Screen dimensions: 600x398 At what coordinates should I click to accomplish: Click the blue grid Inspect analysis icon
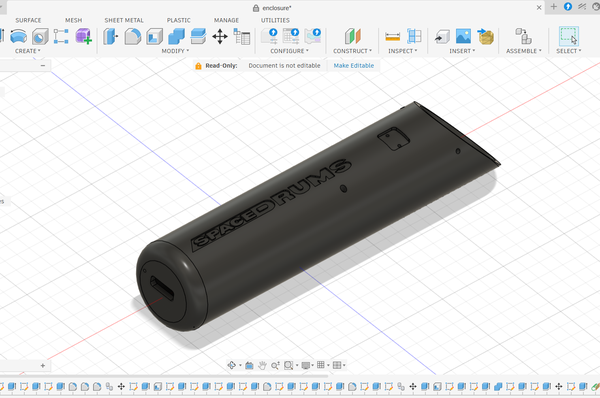point(414,36)
